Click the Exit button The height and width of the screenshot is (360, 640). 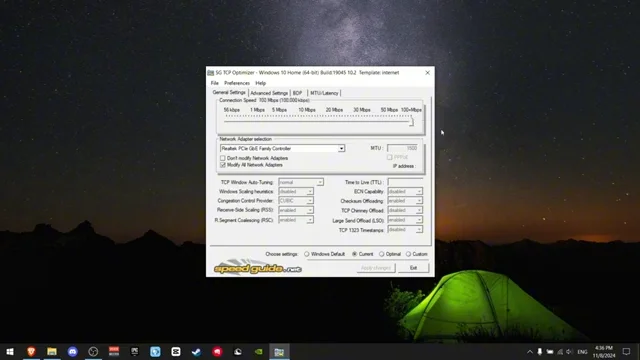[x=413, y=268]
